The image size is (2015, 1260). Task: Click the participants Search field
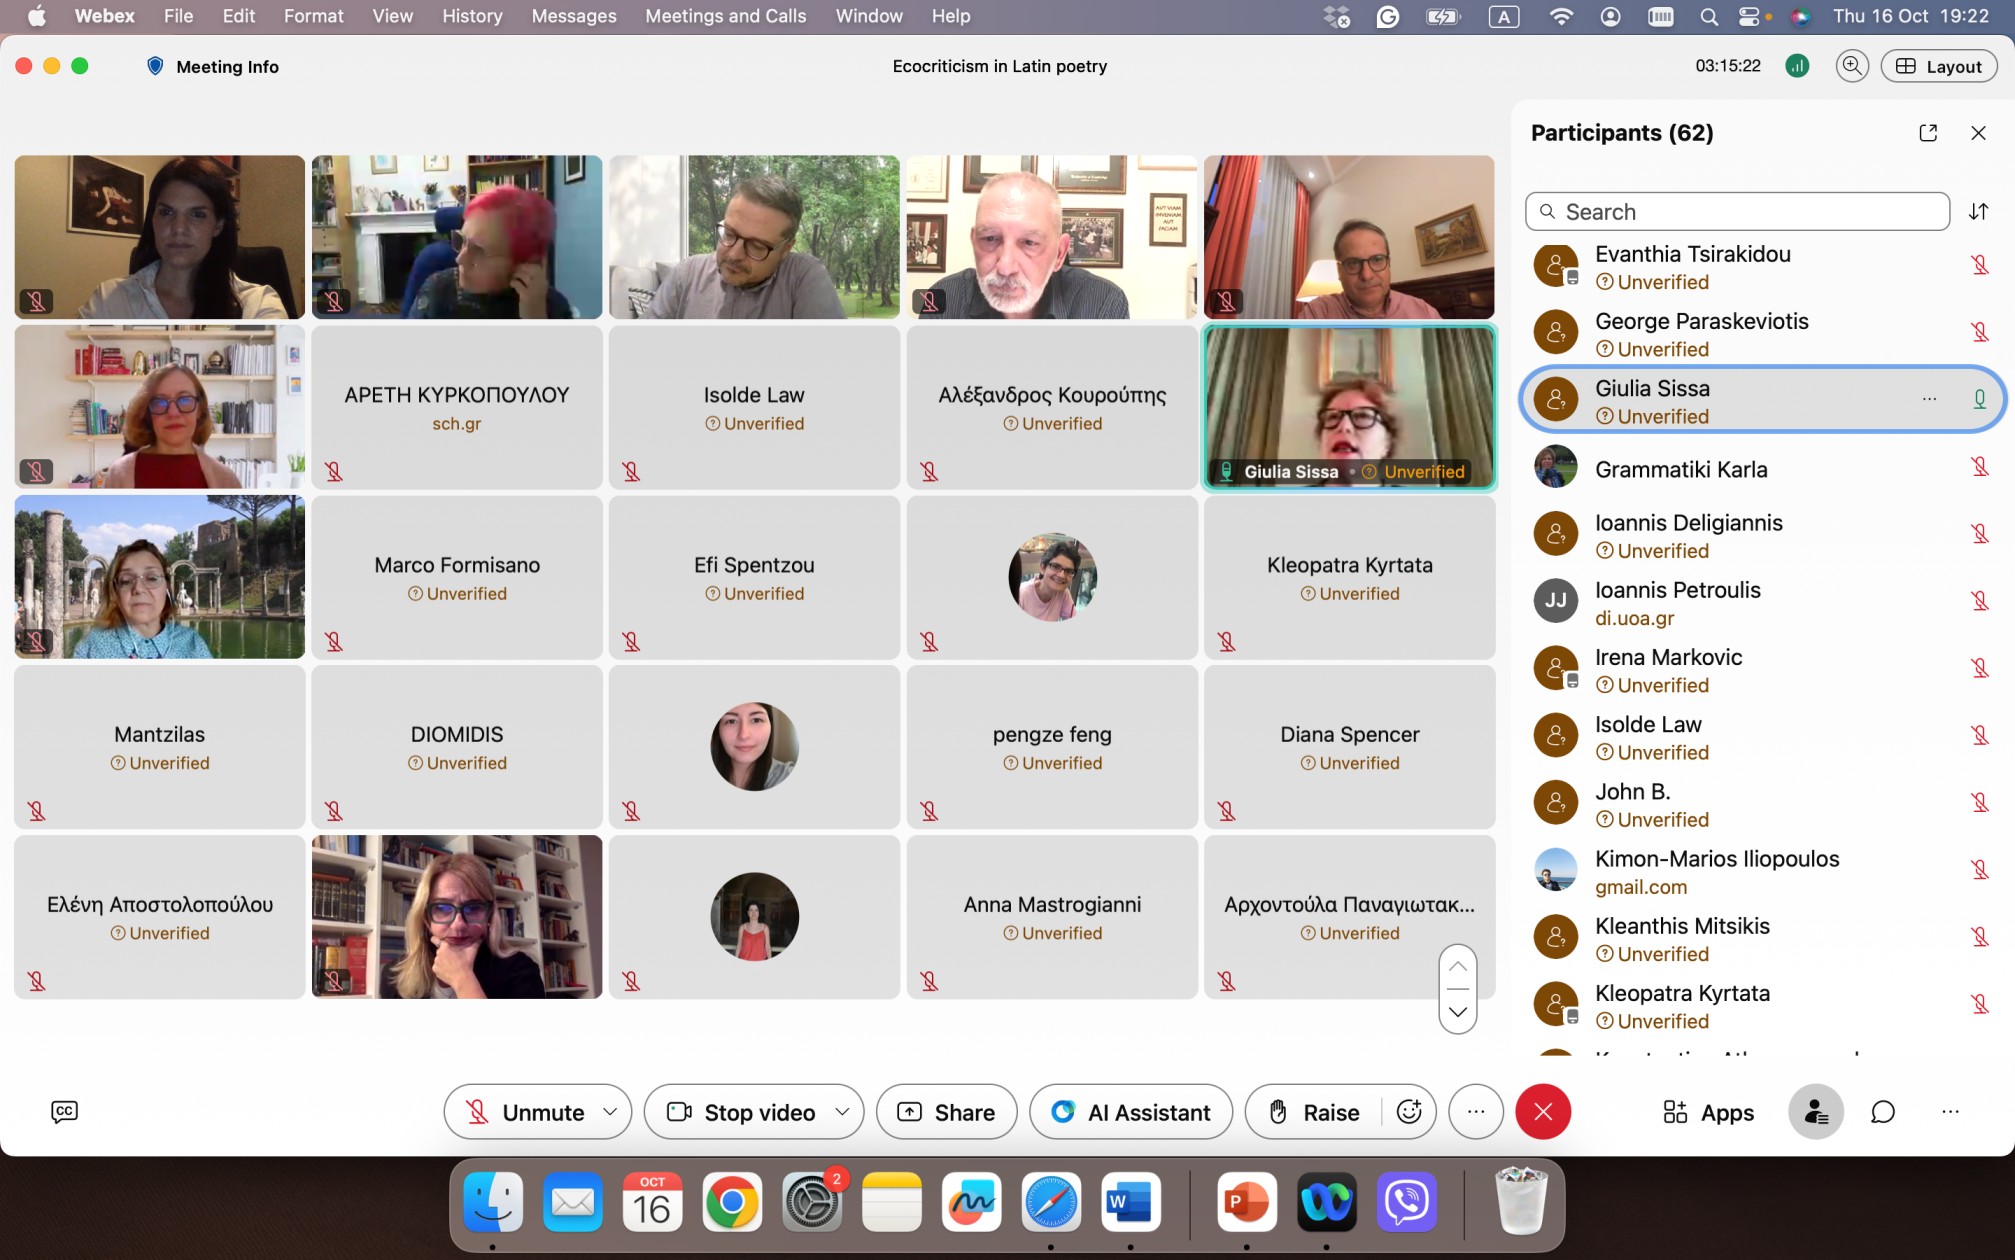pos(1737,211)
